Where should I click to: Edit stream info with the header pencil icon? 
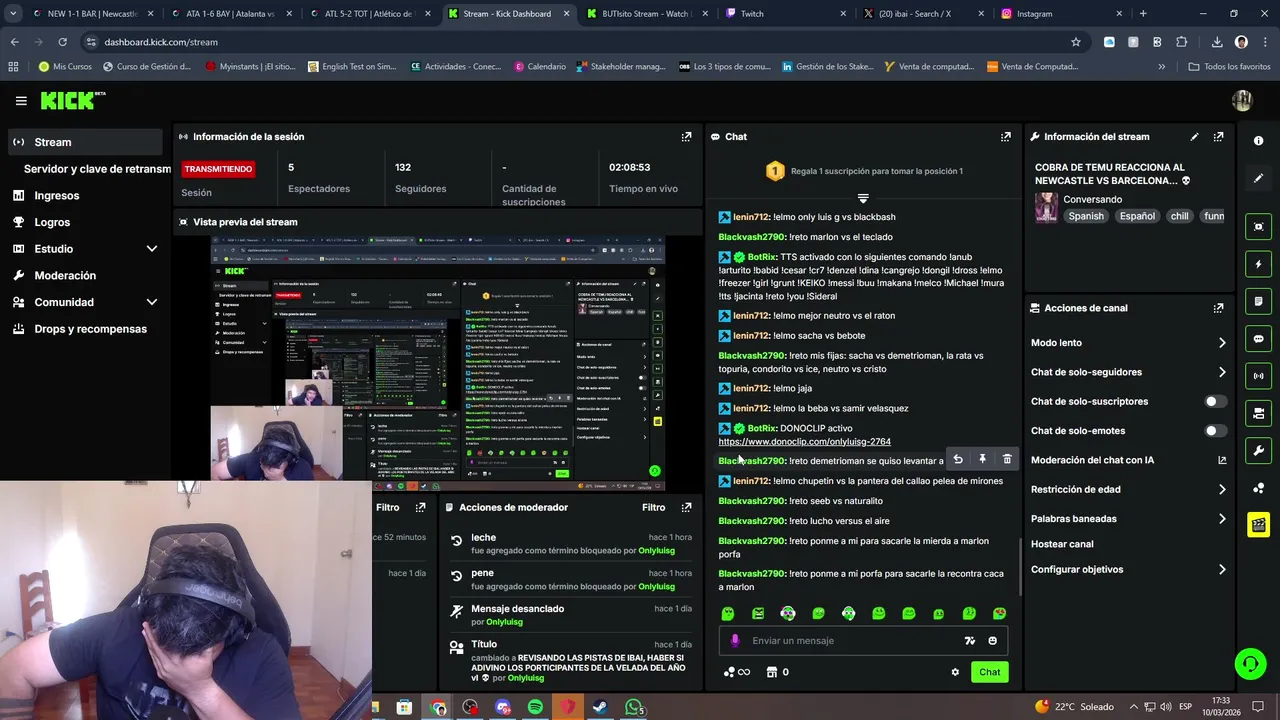pos(1194,137)
